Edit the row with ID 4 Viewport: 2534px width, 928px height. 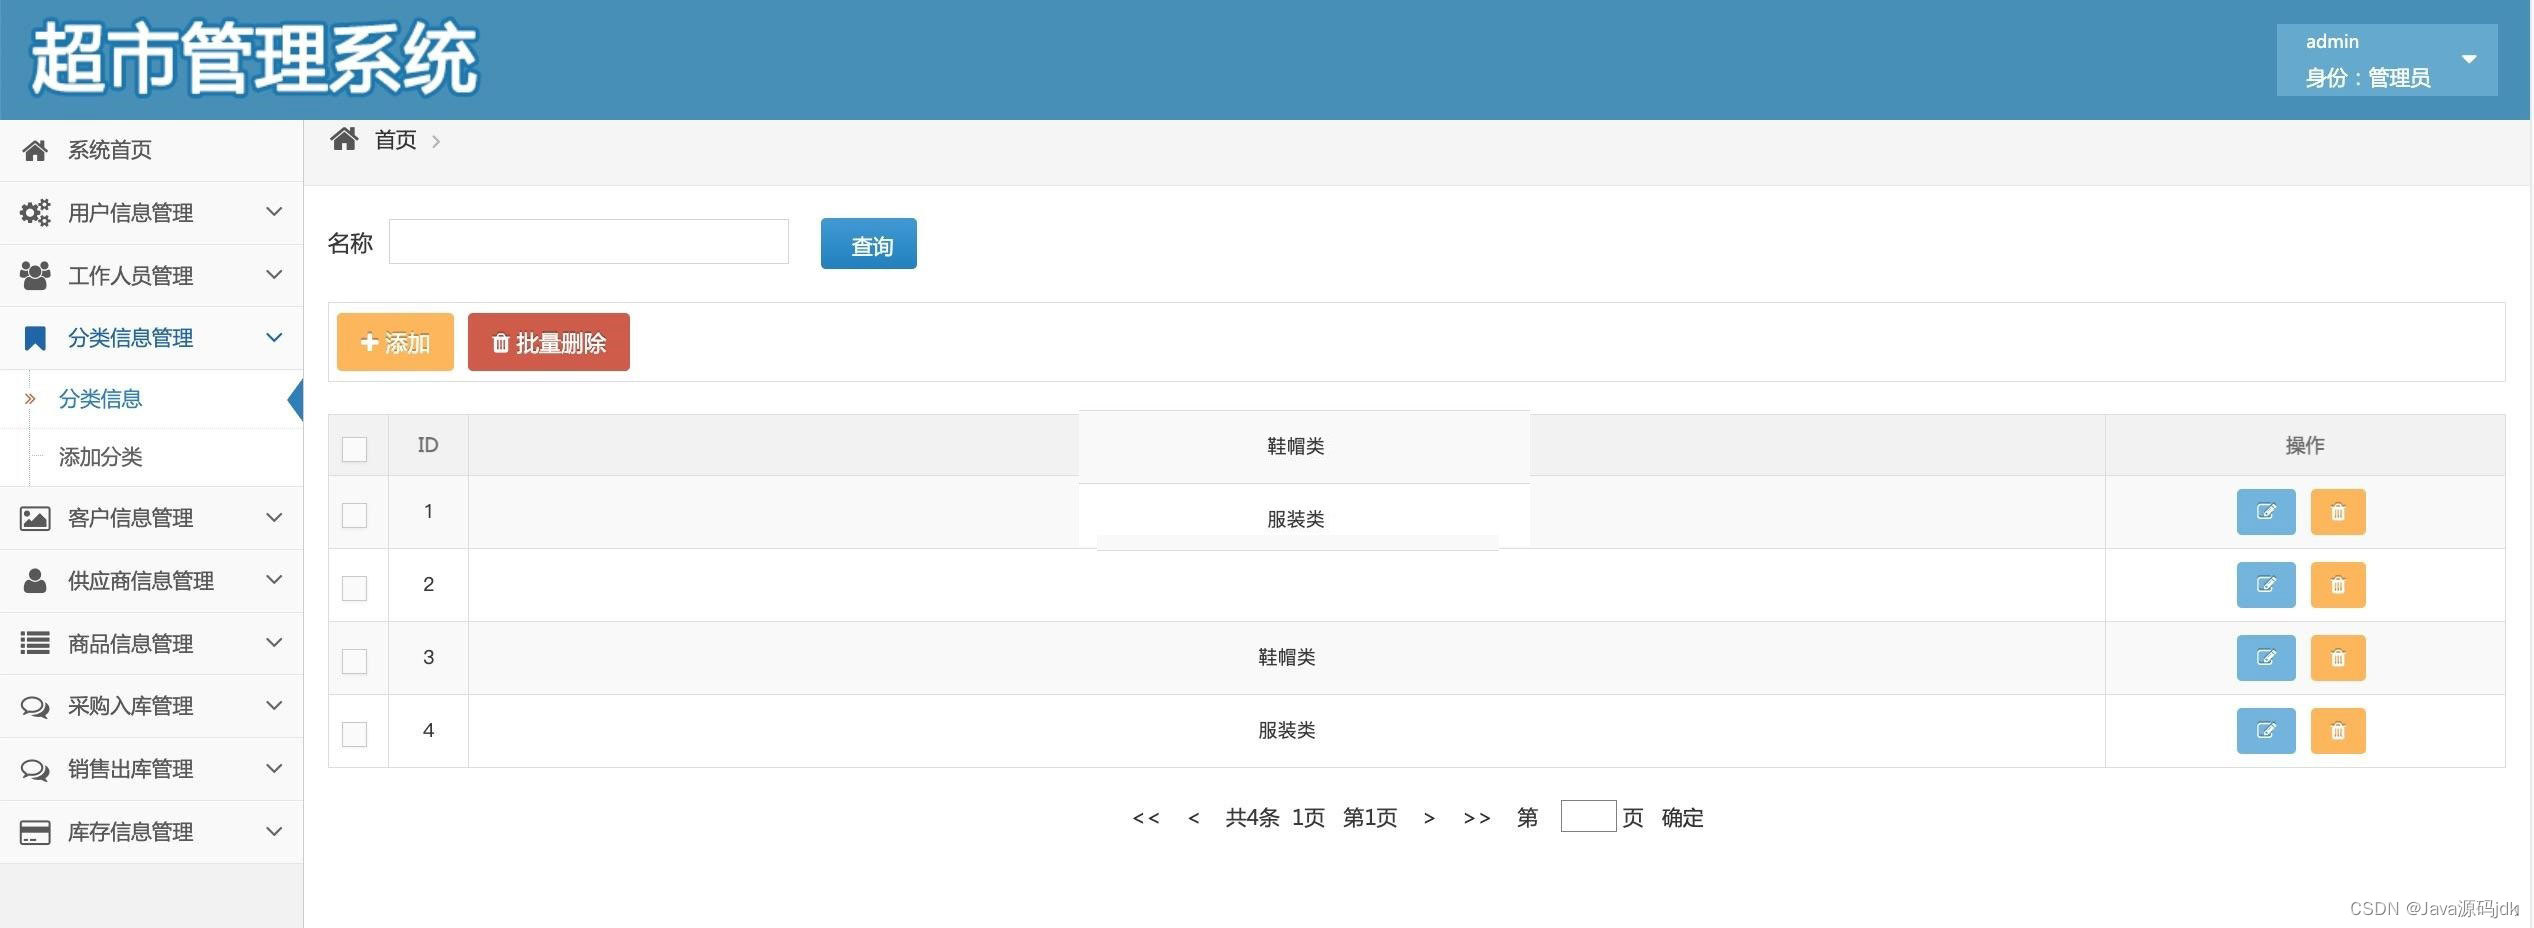[x=2265, y=731]
